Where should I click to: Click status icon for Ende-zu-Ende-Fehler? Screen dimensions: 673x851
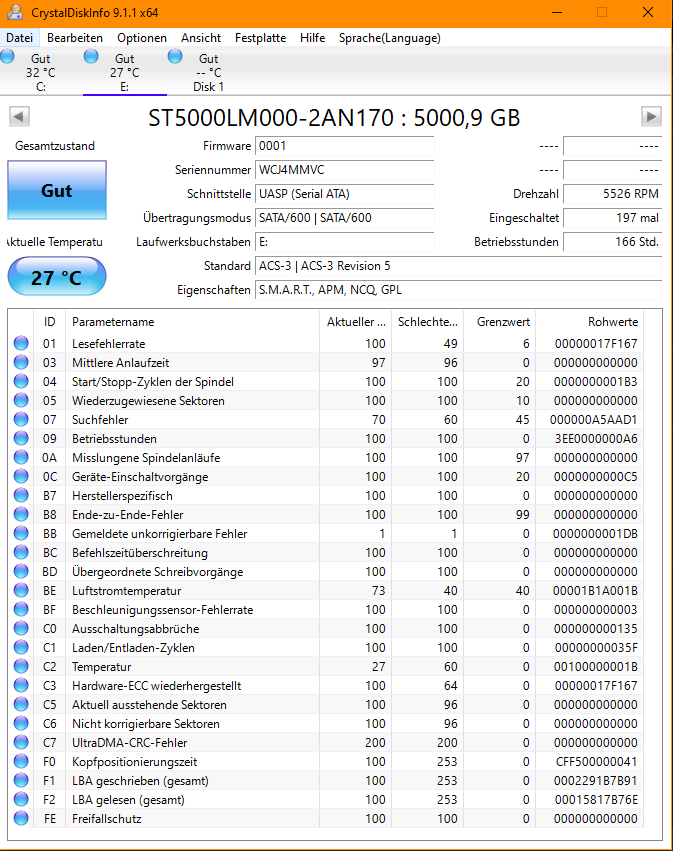21,514
